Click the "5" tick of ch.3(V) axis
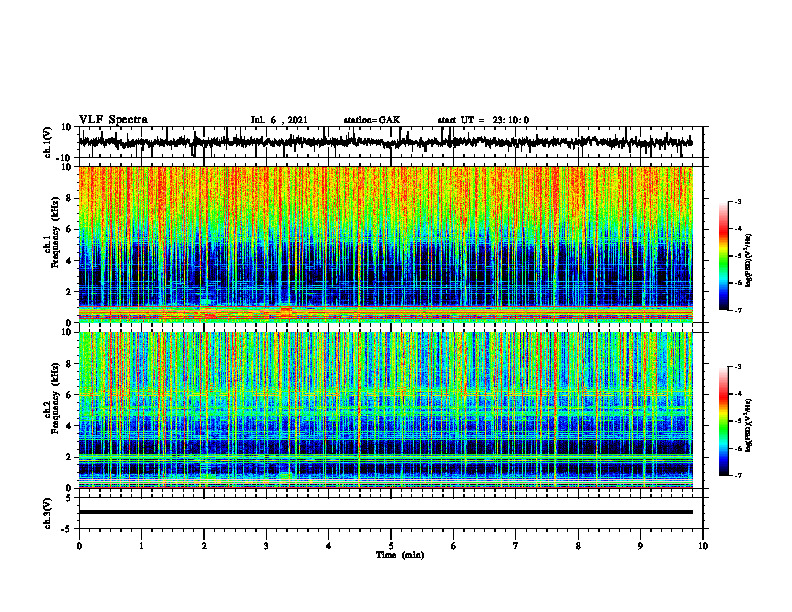 coord(70,497)
